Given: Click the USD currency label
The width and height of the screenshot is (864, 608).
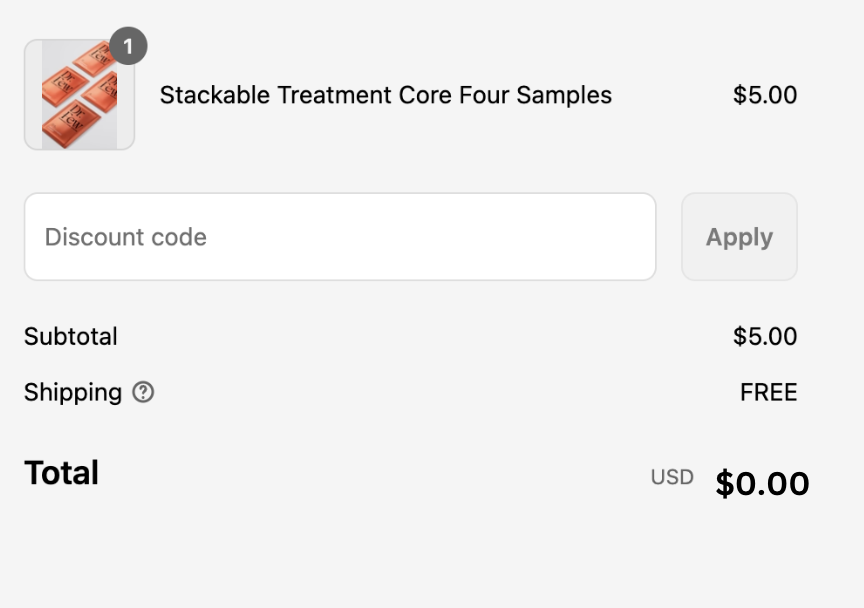Looking at the screenshot, I should pos(672,477).
